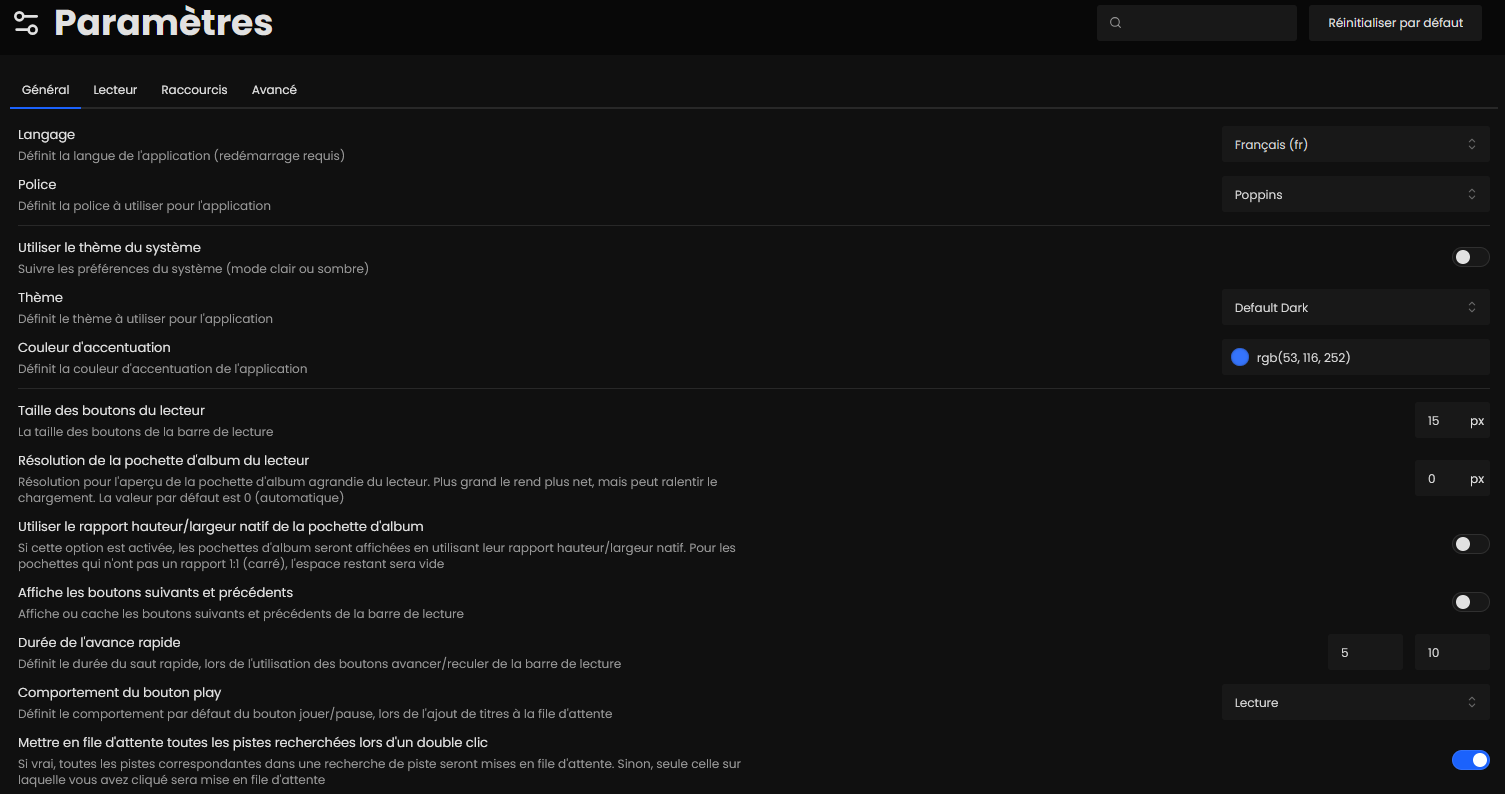This screenshot has height=794, width=1505.
Task: Click the magnifier icon in search box
Action: (x=1116, y=23)
